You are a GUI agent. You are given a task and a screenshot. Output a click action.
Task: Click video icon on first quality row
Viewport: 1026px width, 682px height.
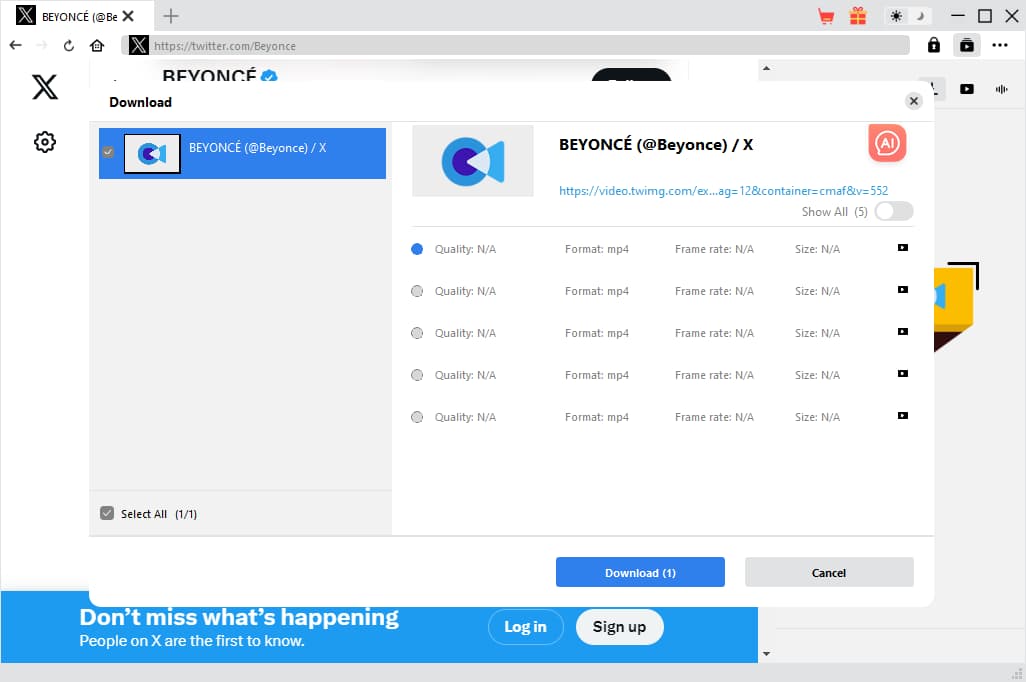(x=902, y=248)
